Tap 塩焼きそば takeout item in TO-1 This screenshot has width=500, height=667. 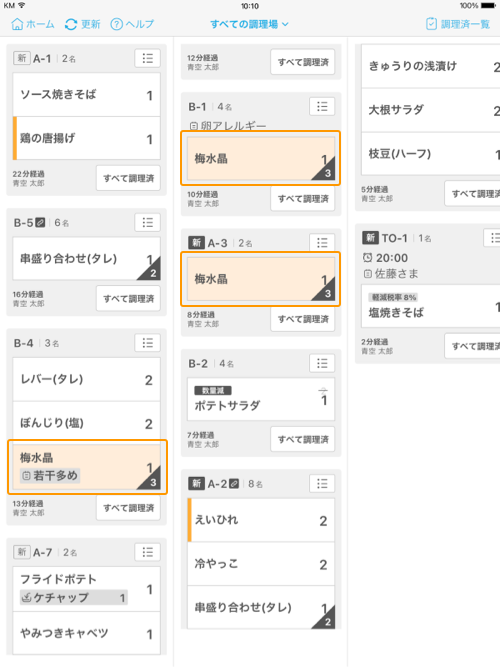pyautogui.click(x=431, y=306)
